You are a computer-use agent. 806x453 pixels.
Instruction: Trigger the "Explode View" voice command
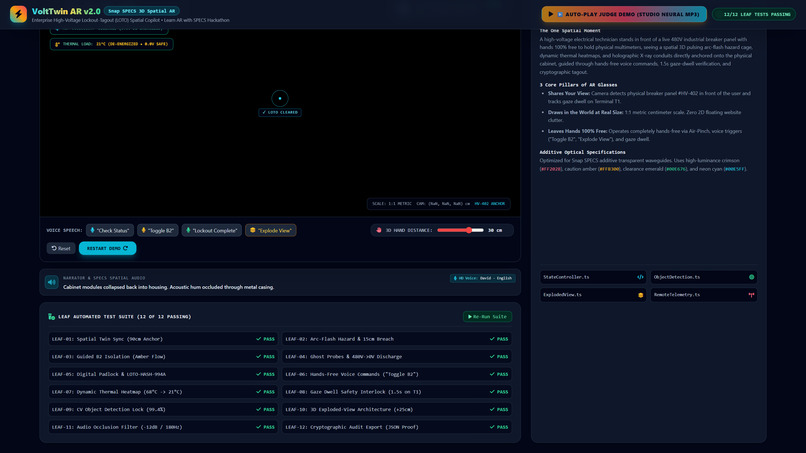(x=271, y=230)
